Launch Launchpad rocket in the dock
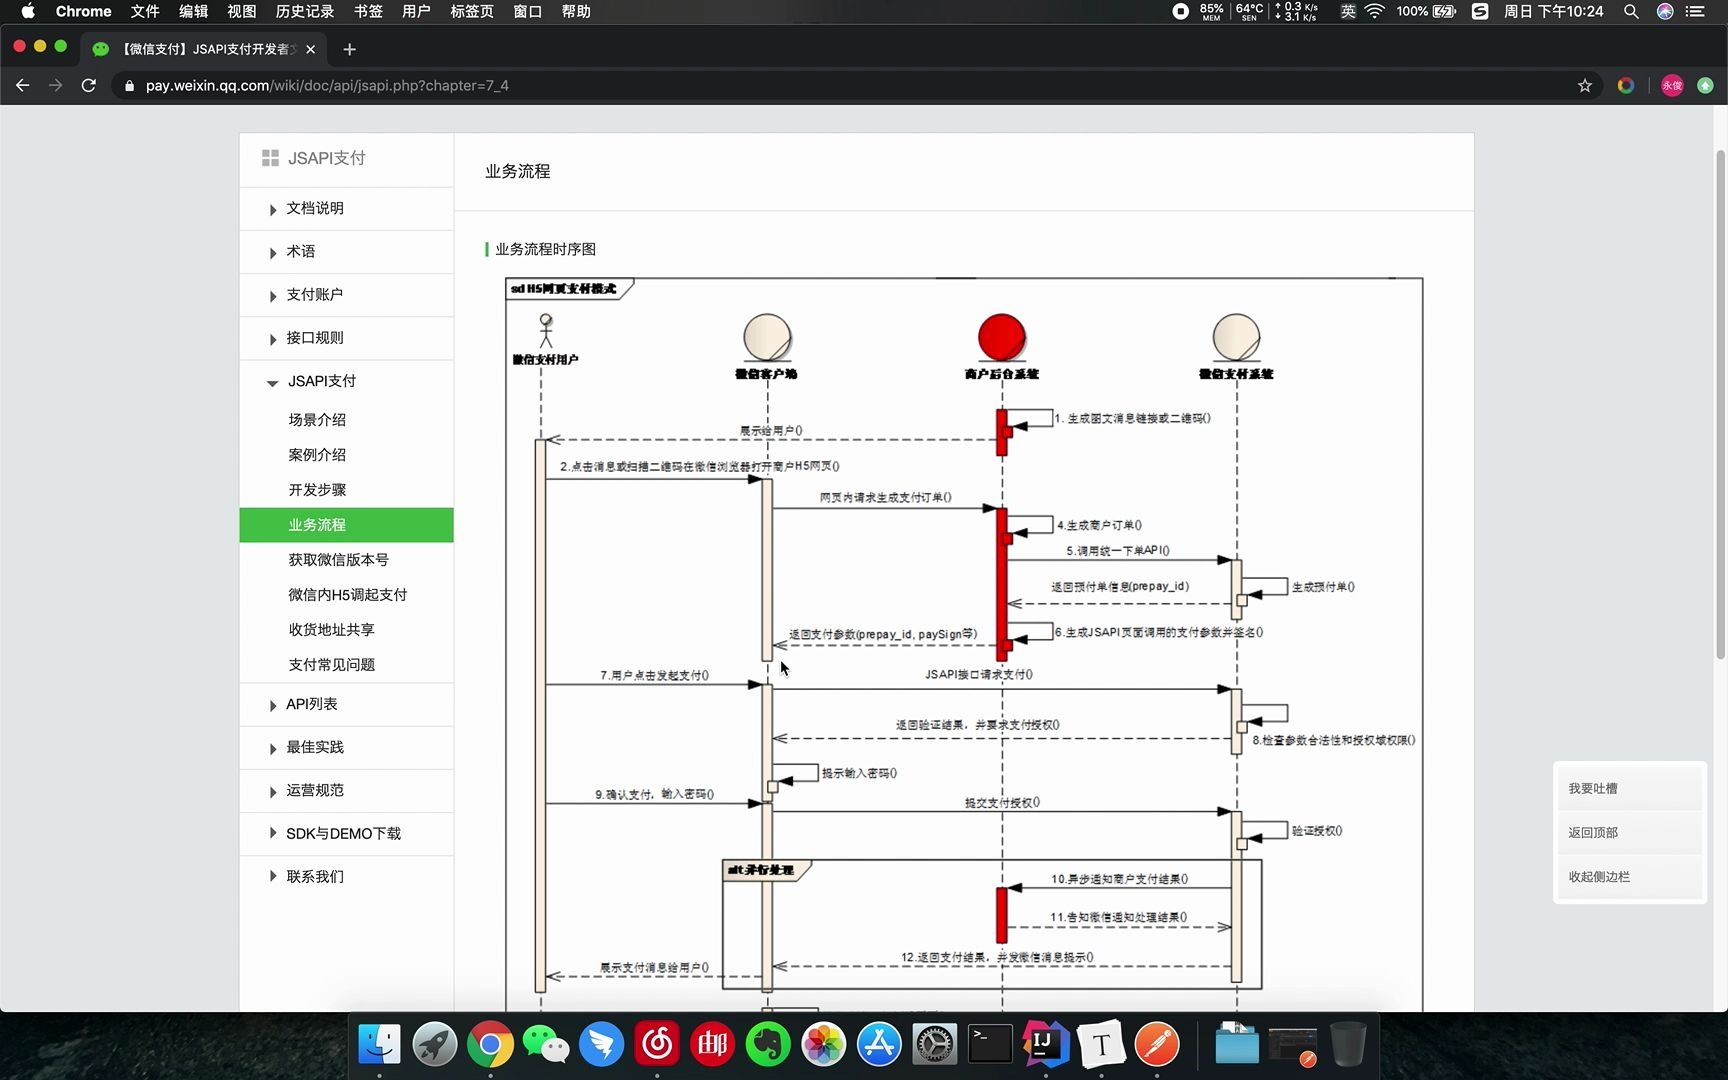The height and width of the screenshot is (1080, 1728). 435,1045
